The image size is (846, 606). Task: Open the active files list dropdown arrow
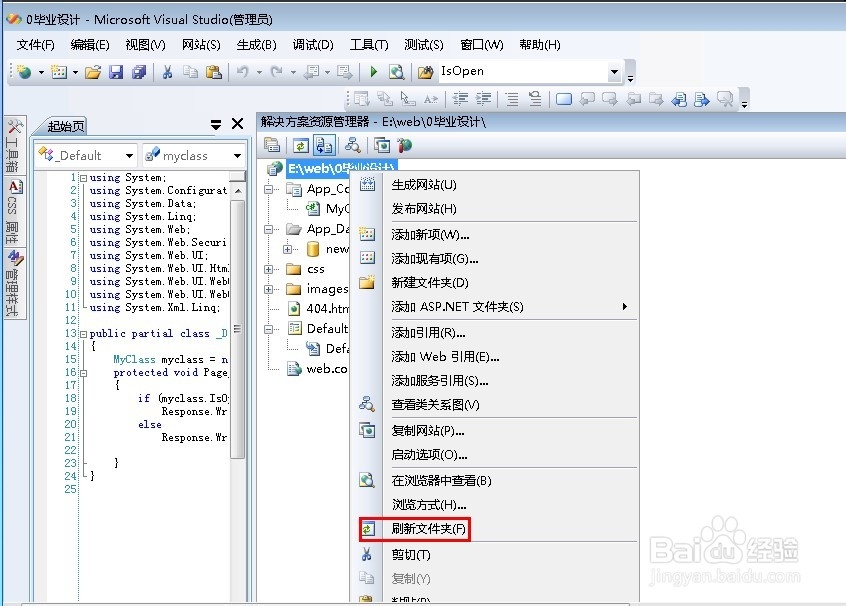(x=216, y=125)
